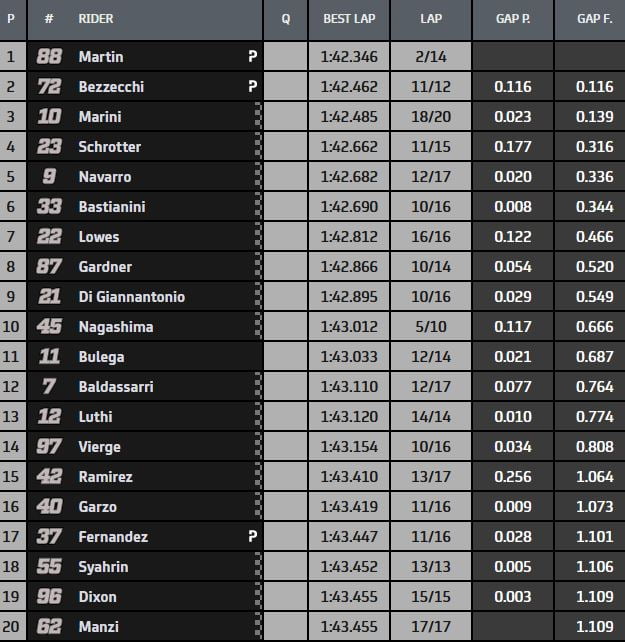
Task: Click the checkered flag next to Navarro
Action: click(258, 177)
